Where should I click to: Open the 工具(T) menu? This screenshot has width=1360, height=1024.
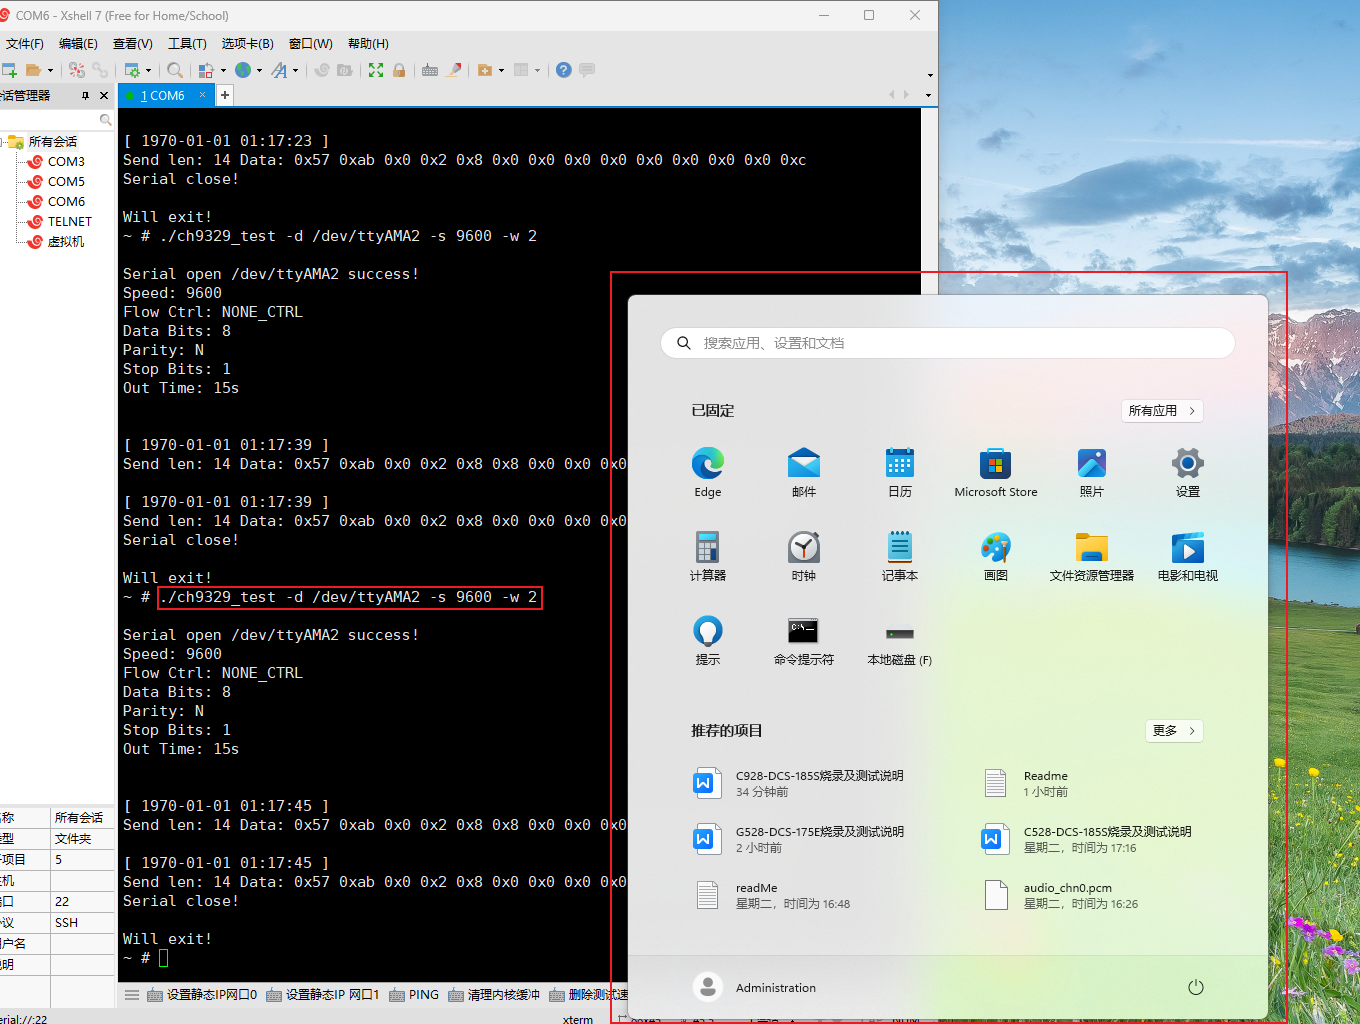(x=187, y=44)
